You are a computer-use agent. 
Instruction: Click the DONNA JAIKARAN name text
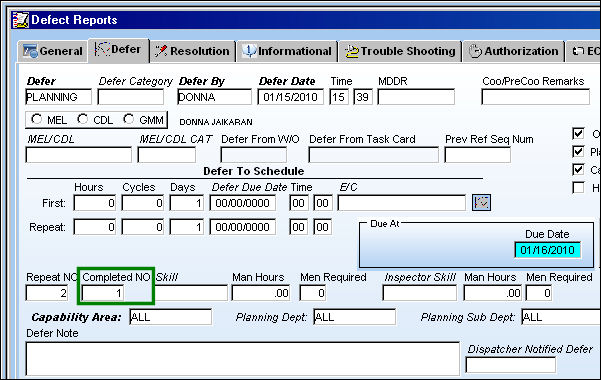216,122
